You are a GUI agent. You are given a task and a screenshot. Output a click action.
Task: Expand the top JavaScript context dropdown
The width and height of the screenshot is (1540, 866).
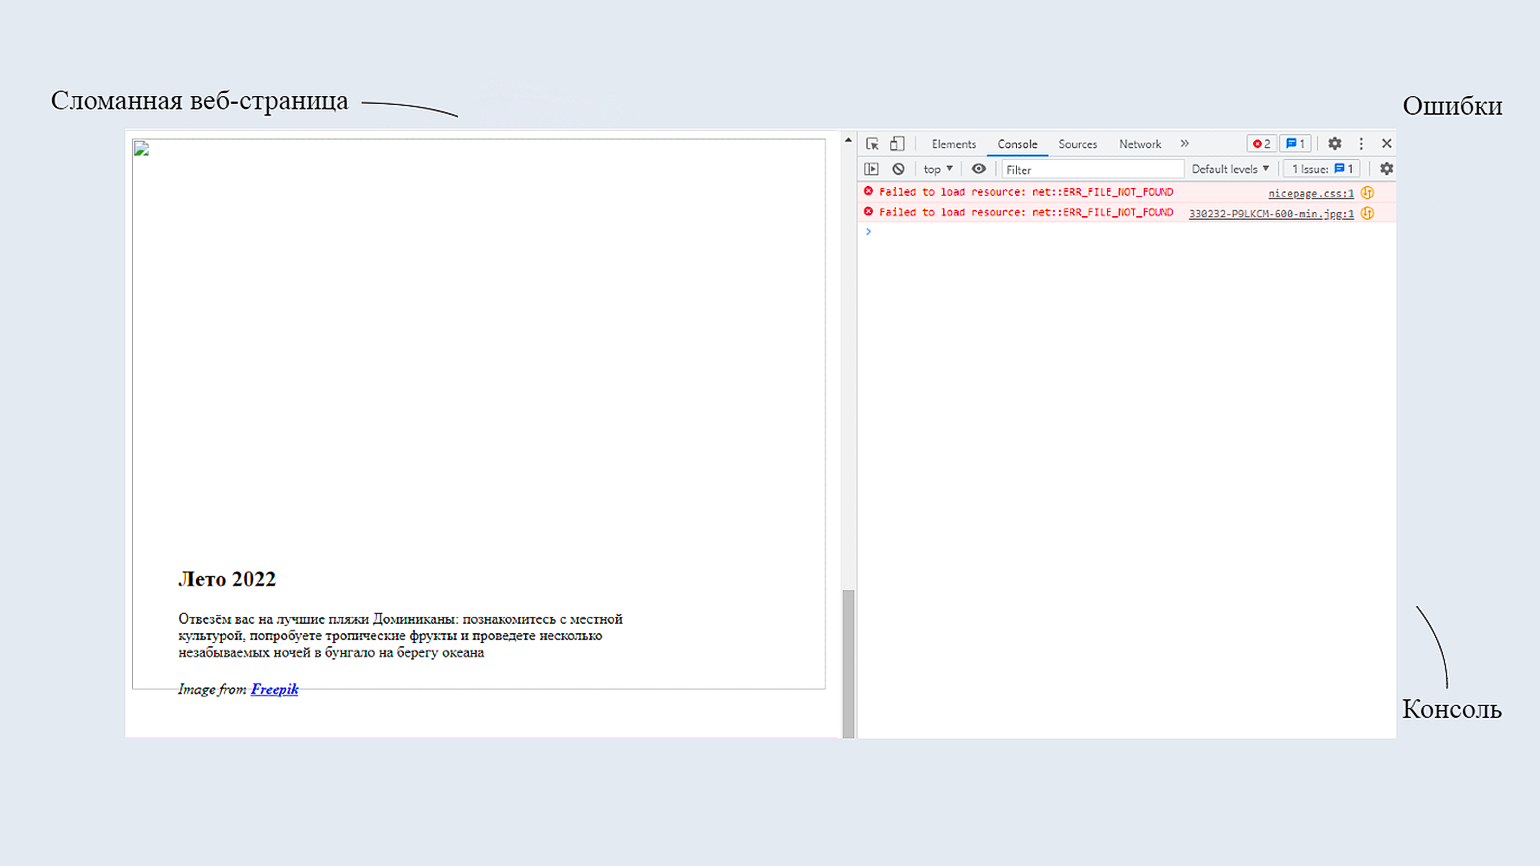coord(938,169)
